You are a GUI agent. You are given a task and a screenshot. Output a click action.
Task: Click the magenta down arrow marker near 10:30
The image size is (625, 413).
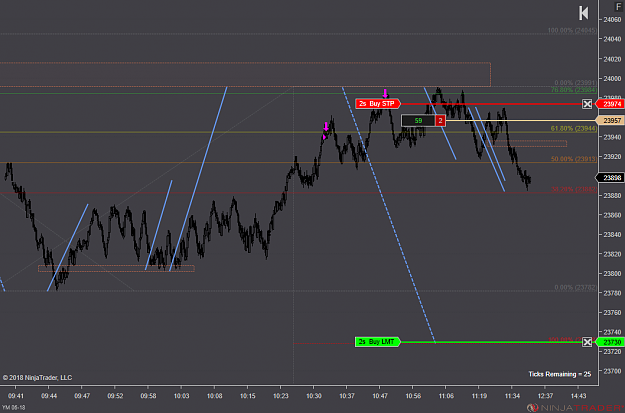coord(326,127)
